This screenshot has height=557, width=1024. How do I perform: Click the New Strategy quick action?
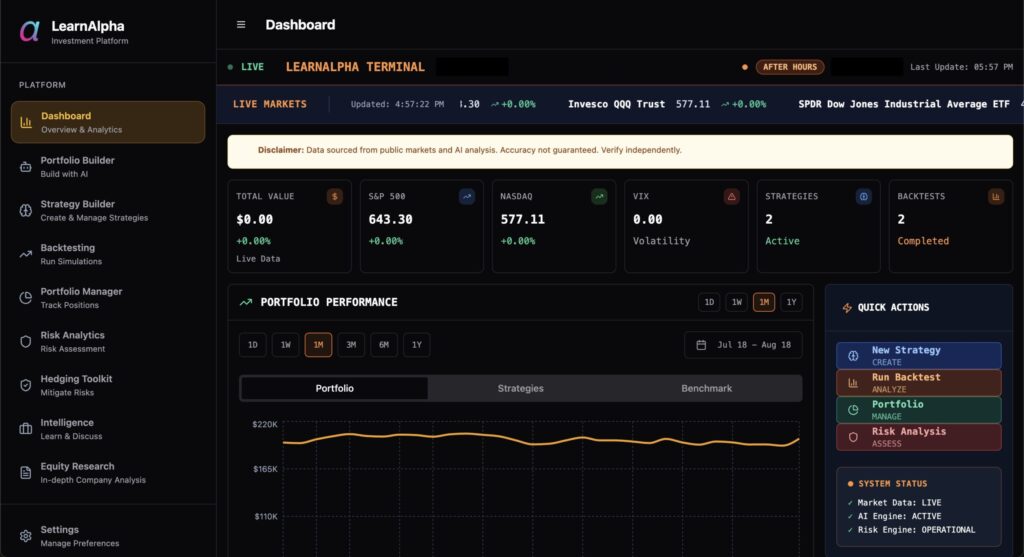pos(918,356)
